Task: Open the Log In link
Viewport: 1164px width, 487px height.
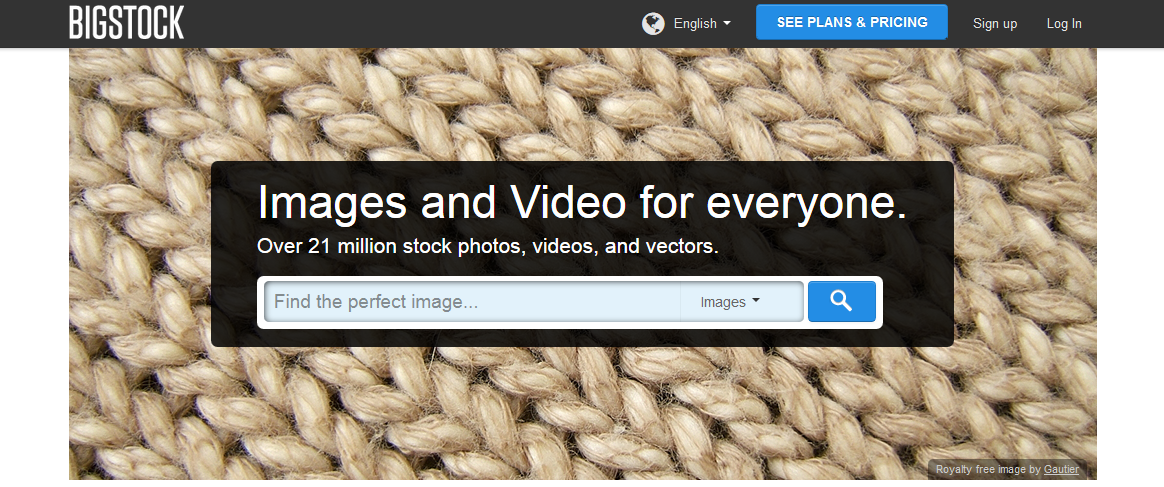Action: pyautogui.click(x=1064, y=24)
